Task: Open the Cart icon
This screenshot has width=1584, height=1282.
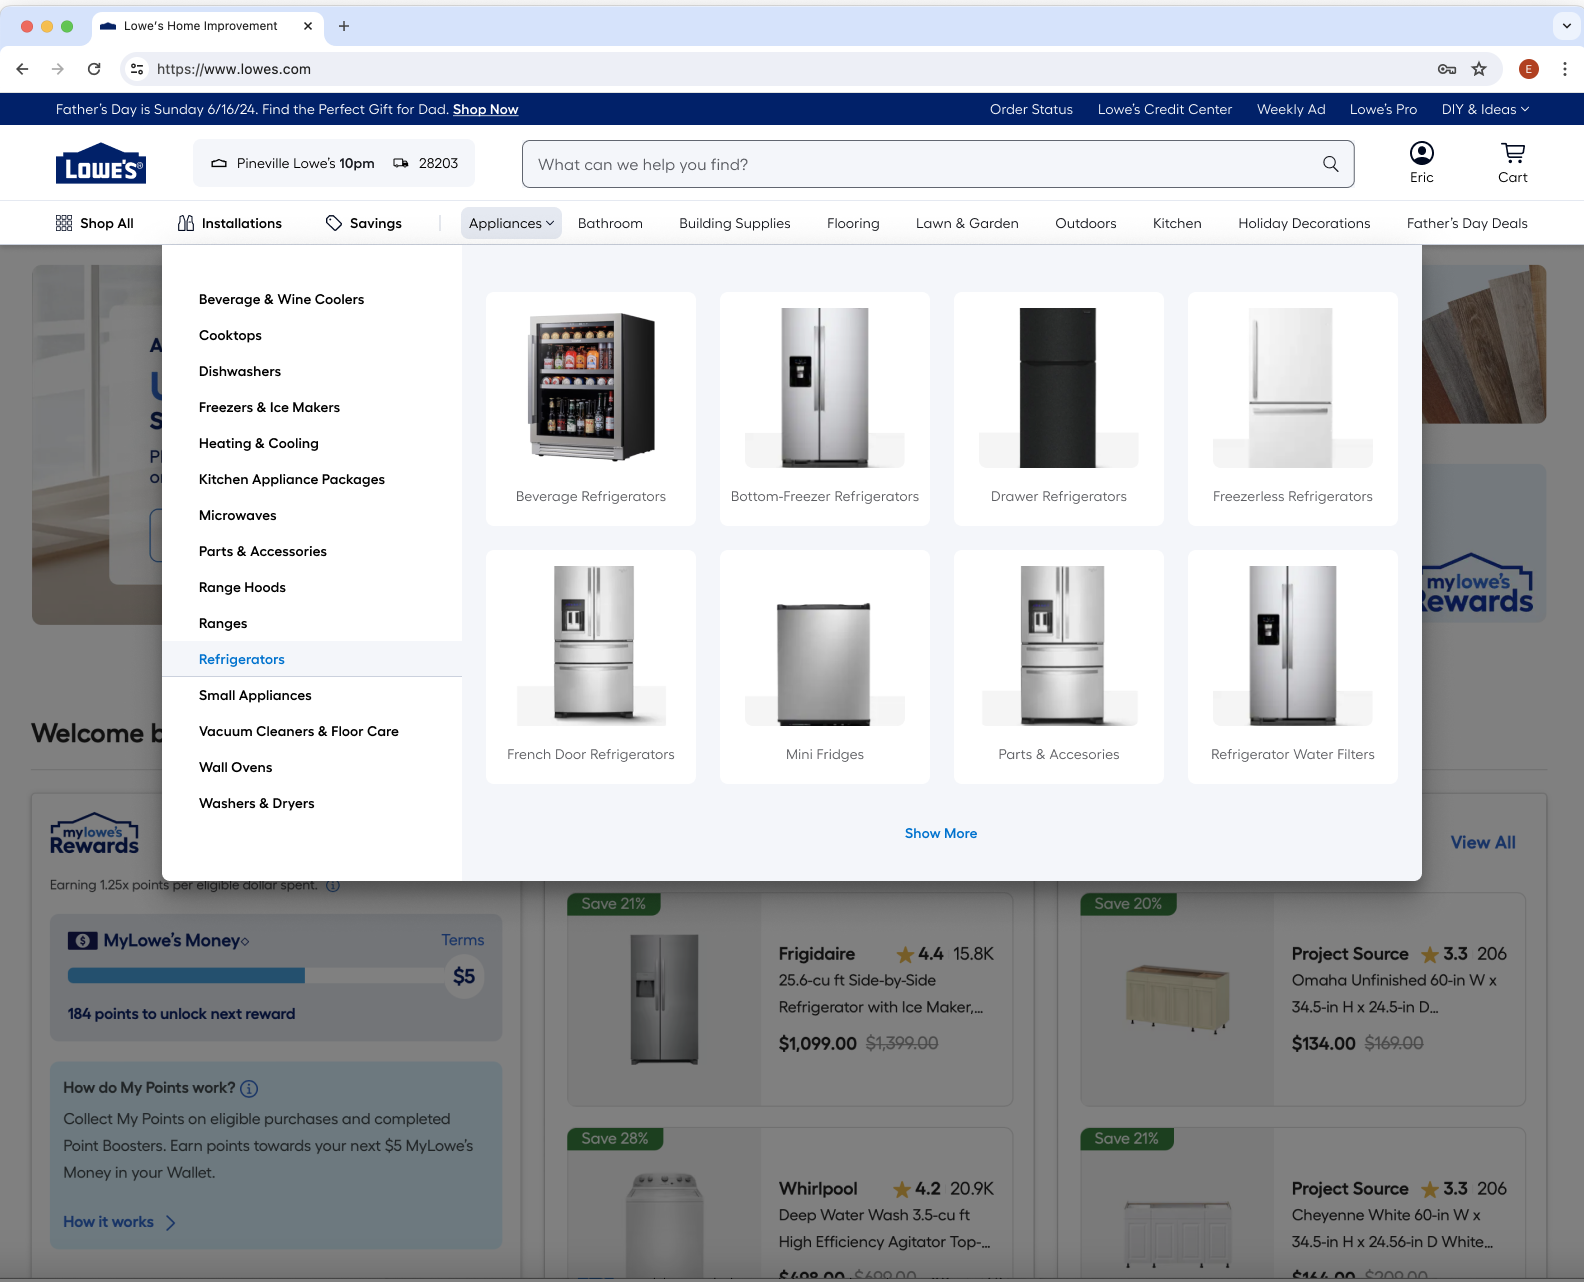Action: tap(1512, 163)
